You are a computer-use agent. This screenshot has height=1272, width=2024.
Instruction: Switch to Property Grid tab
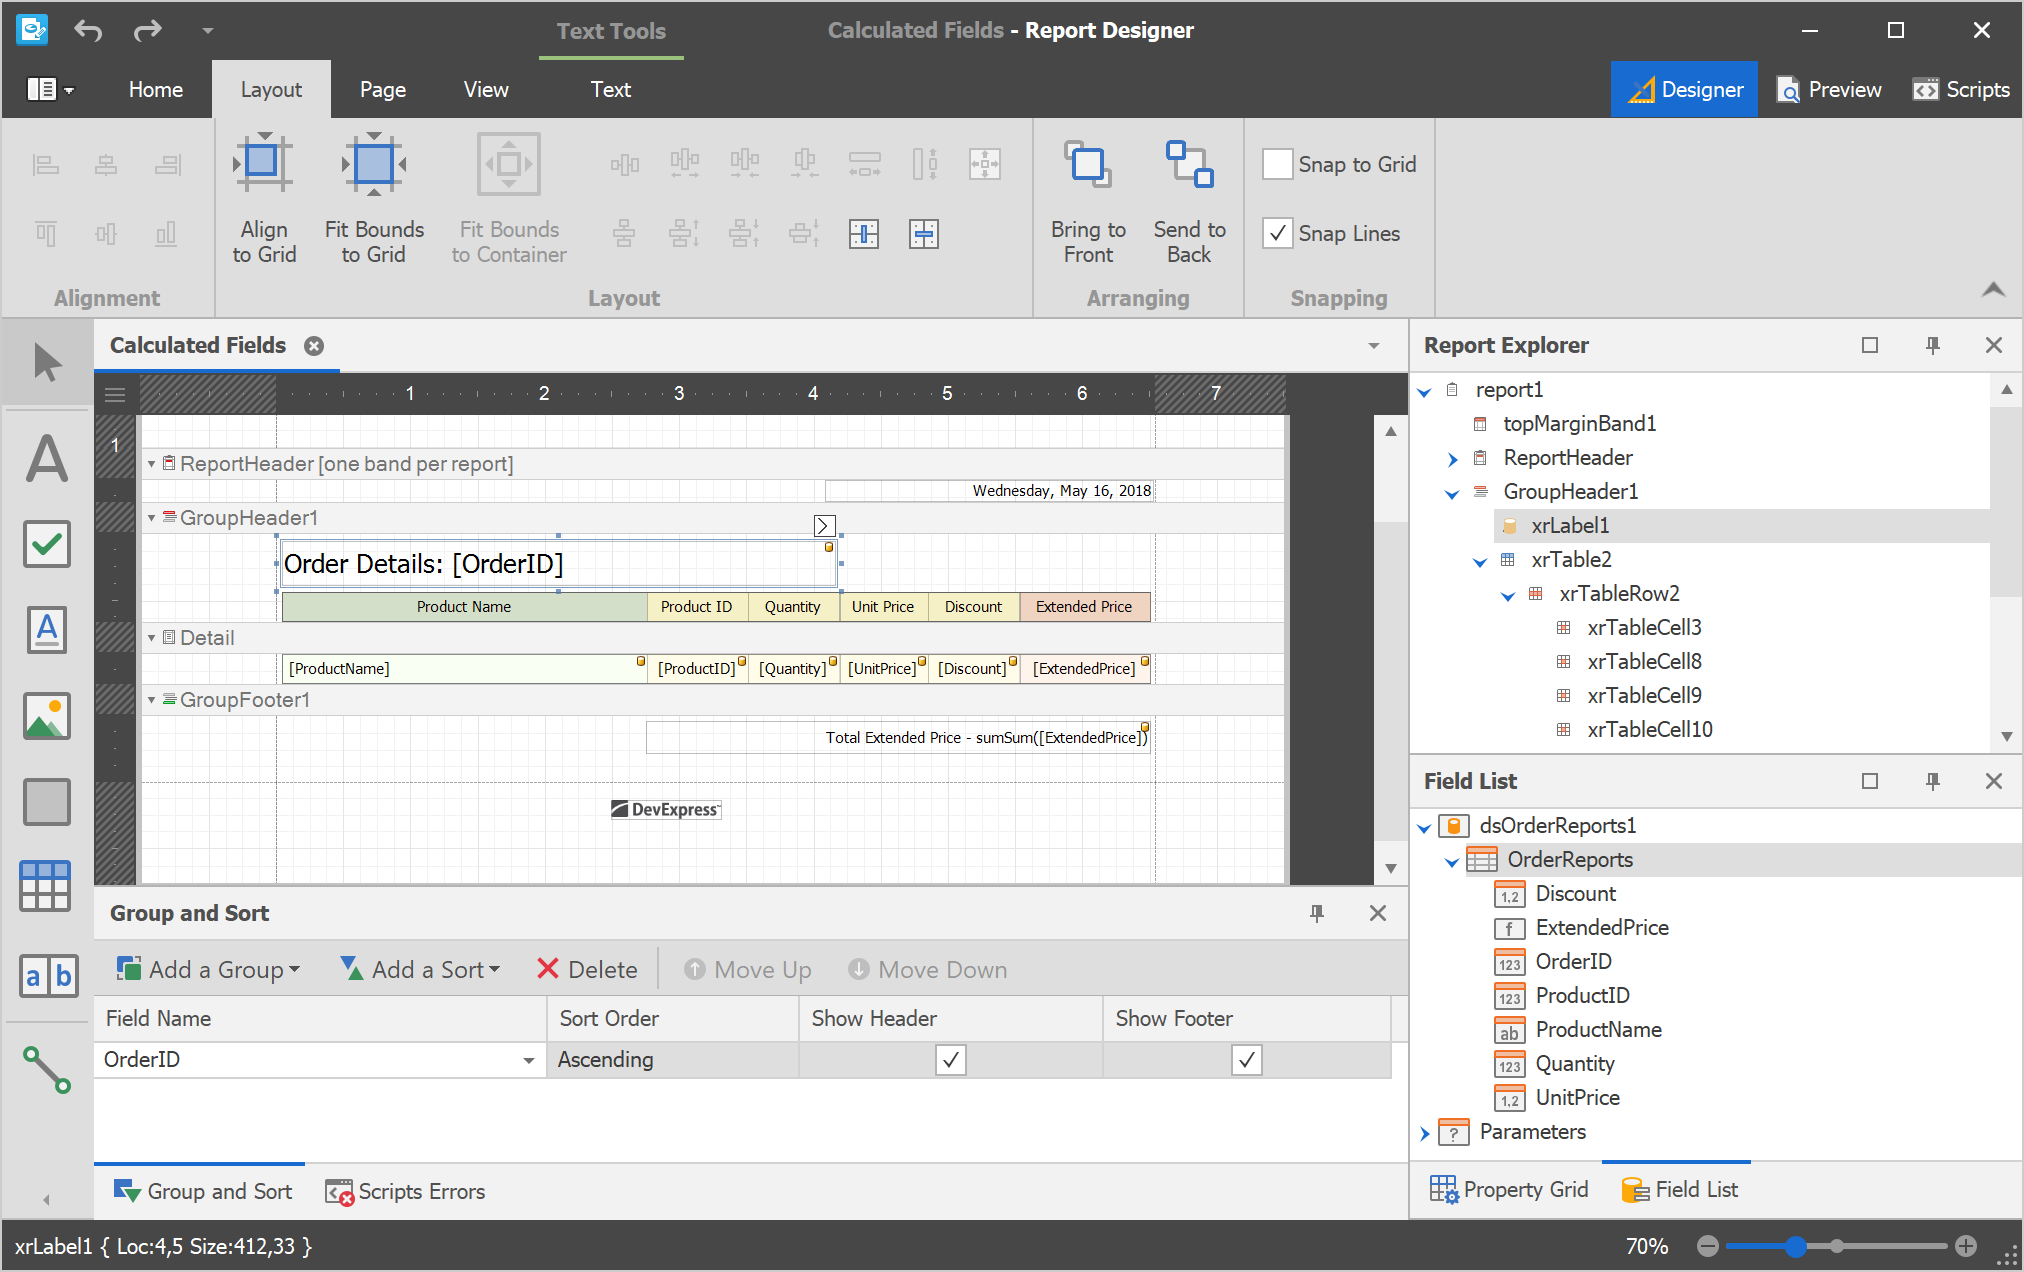coord(1509,1189)
